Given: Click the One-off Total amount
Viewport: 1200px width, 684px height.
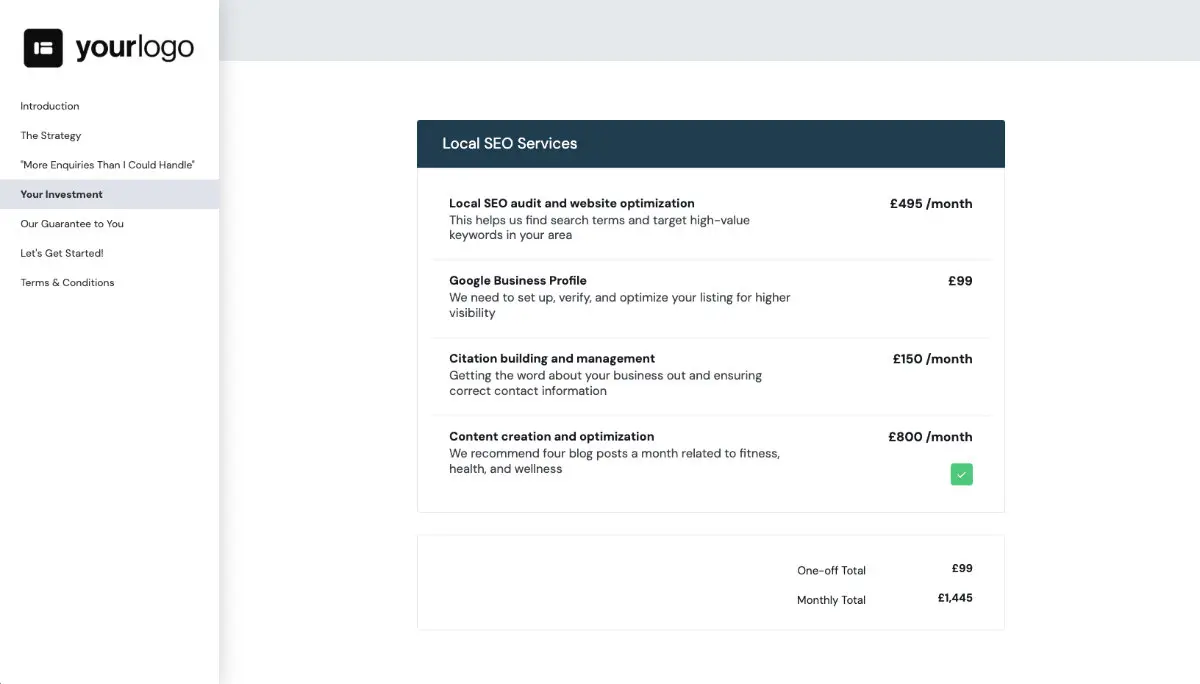Looking at the screenshot, I should (961, 568).
